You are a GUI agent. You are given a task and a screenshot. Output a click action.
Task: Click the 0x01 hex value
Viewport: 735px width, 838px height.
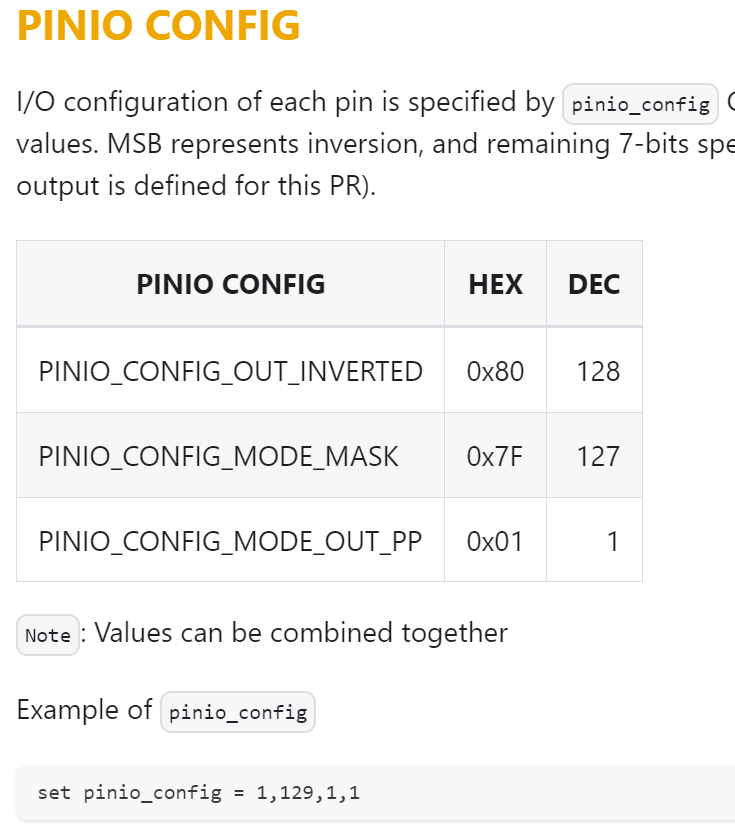click(494, 540)
